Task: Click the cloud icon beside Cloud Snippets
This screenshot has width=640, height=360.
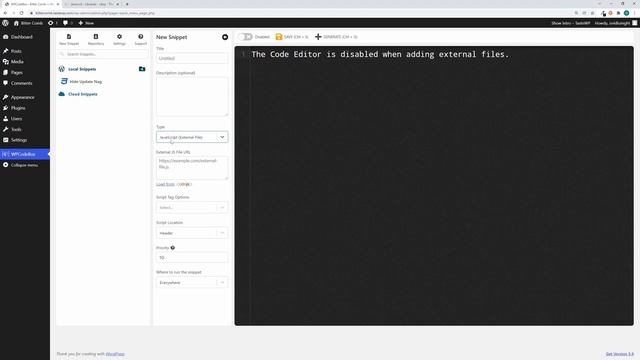Action: click(62, 94)
